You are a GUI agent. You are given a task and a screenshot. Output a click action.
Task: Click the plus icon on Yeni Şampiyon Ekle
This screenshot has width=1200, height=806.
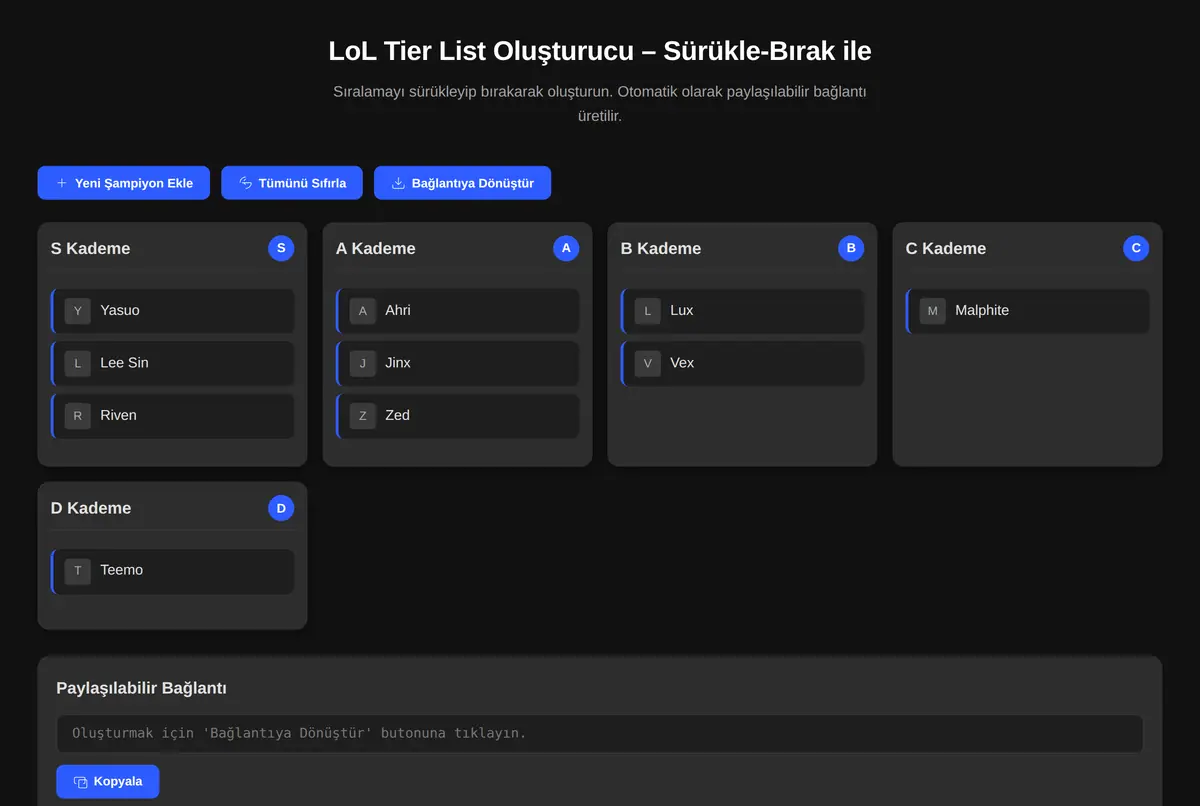pyautogui.click(x=62, y=183)
